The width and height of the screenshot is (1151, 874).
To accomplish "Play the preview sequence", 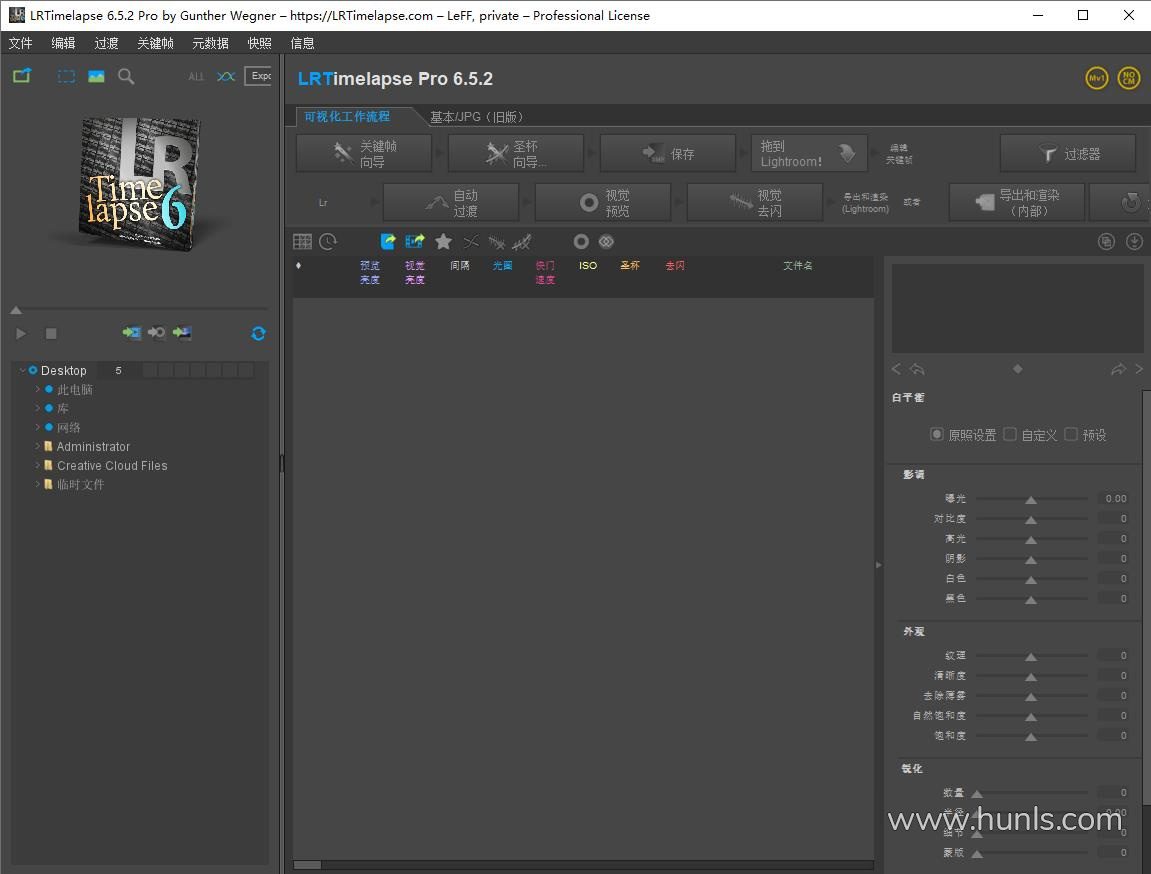I will point(21,334).
